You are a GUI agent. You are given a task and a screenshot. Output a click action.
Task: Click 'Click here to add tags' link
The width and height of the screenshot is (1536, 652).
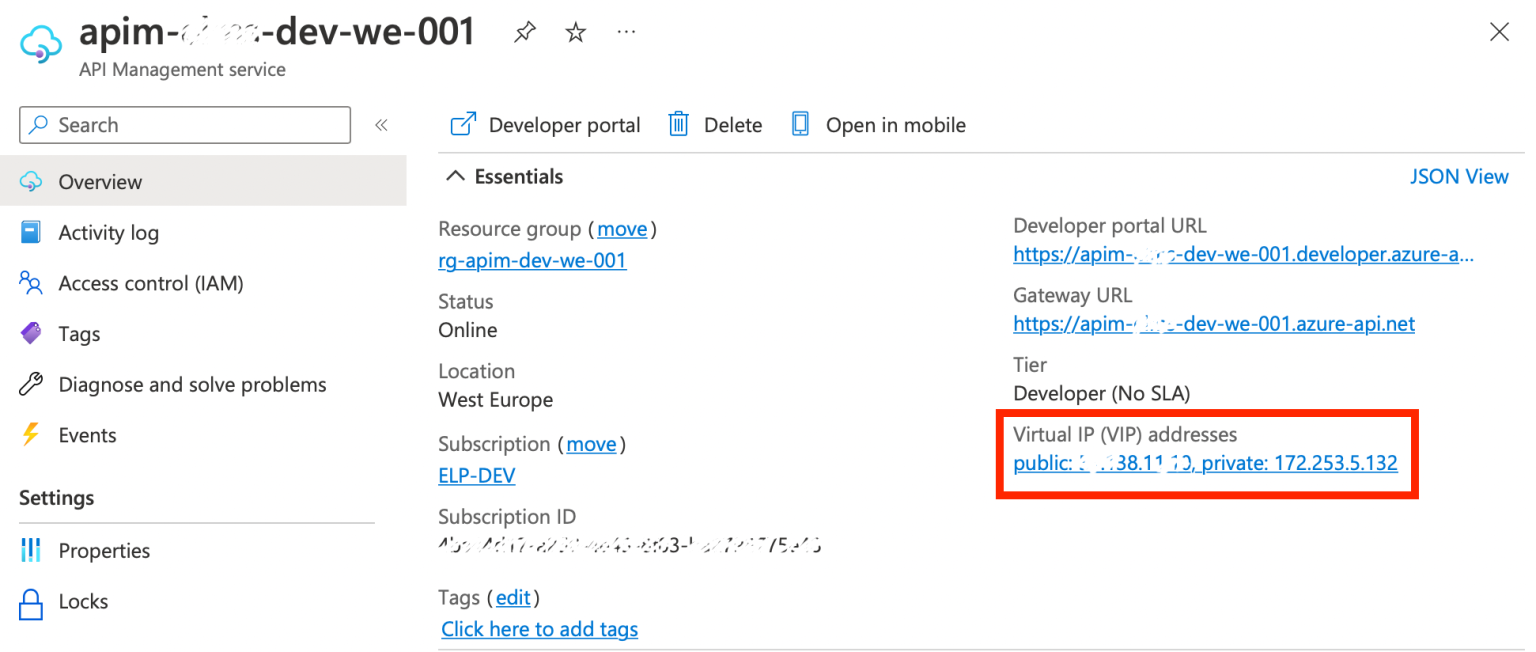539,629
